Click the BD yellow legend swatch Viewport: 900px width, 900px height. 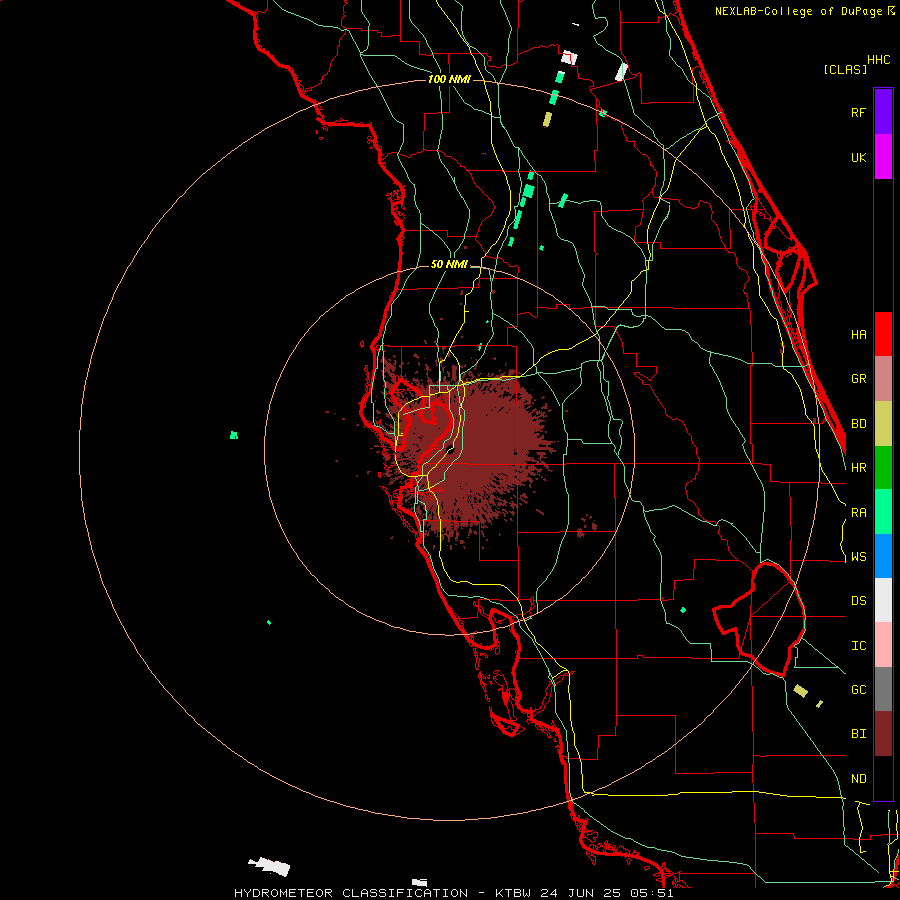tap(883, 424)
